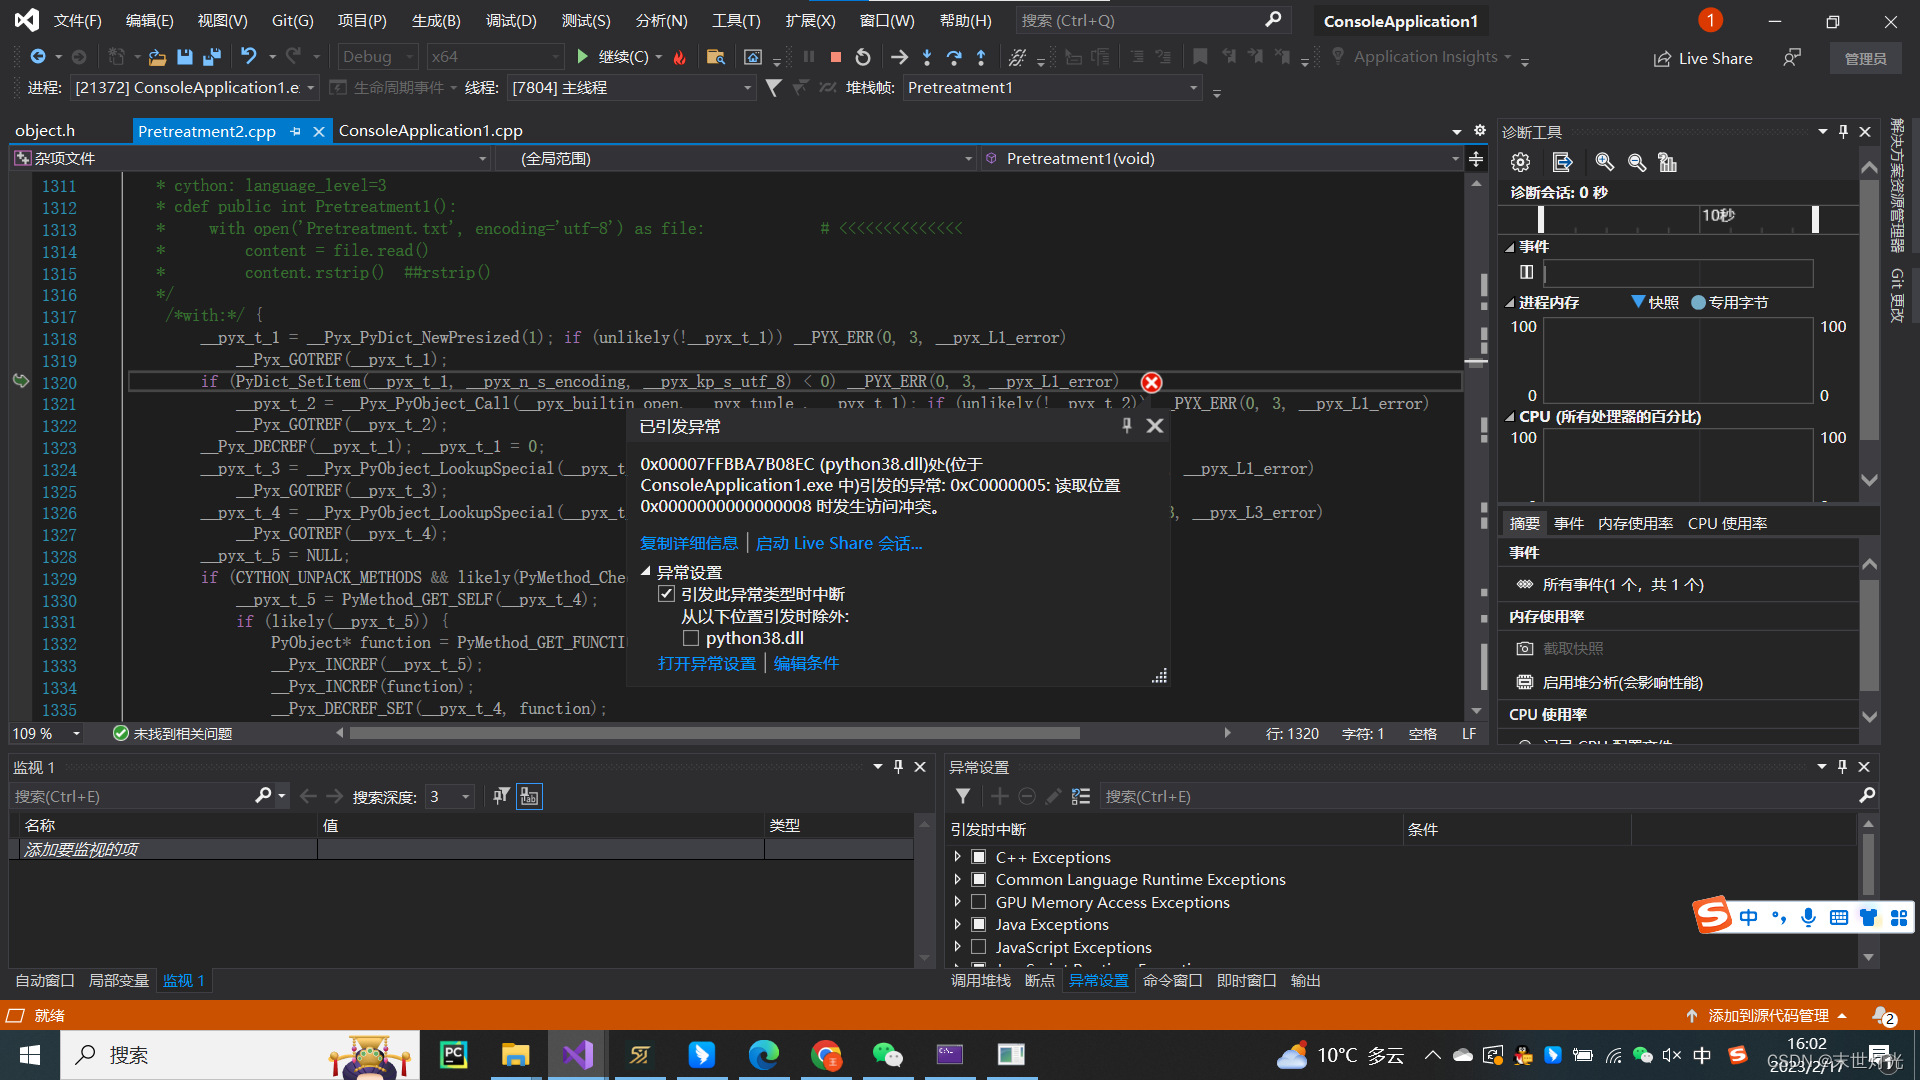The width and height of the screenshot is (1920, 1080).
Task: Click the red Stop Debugging square icon
Action: tap(836, 57)
